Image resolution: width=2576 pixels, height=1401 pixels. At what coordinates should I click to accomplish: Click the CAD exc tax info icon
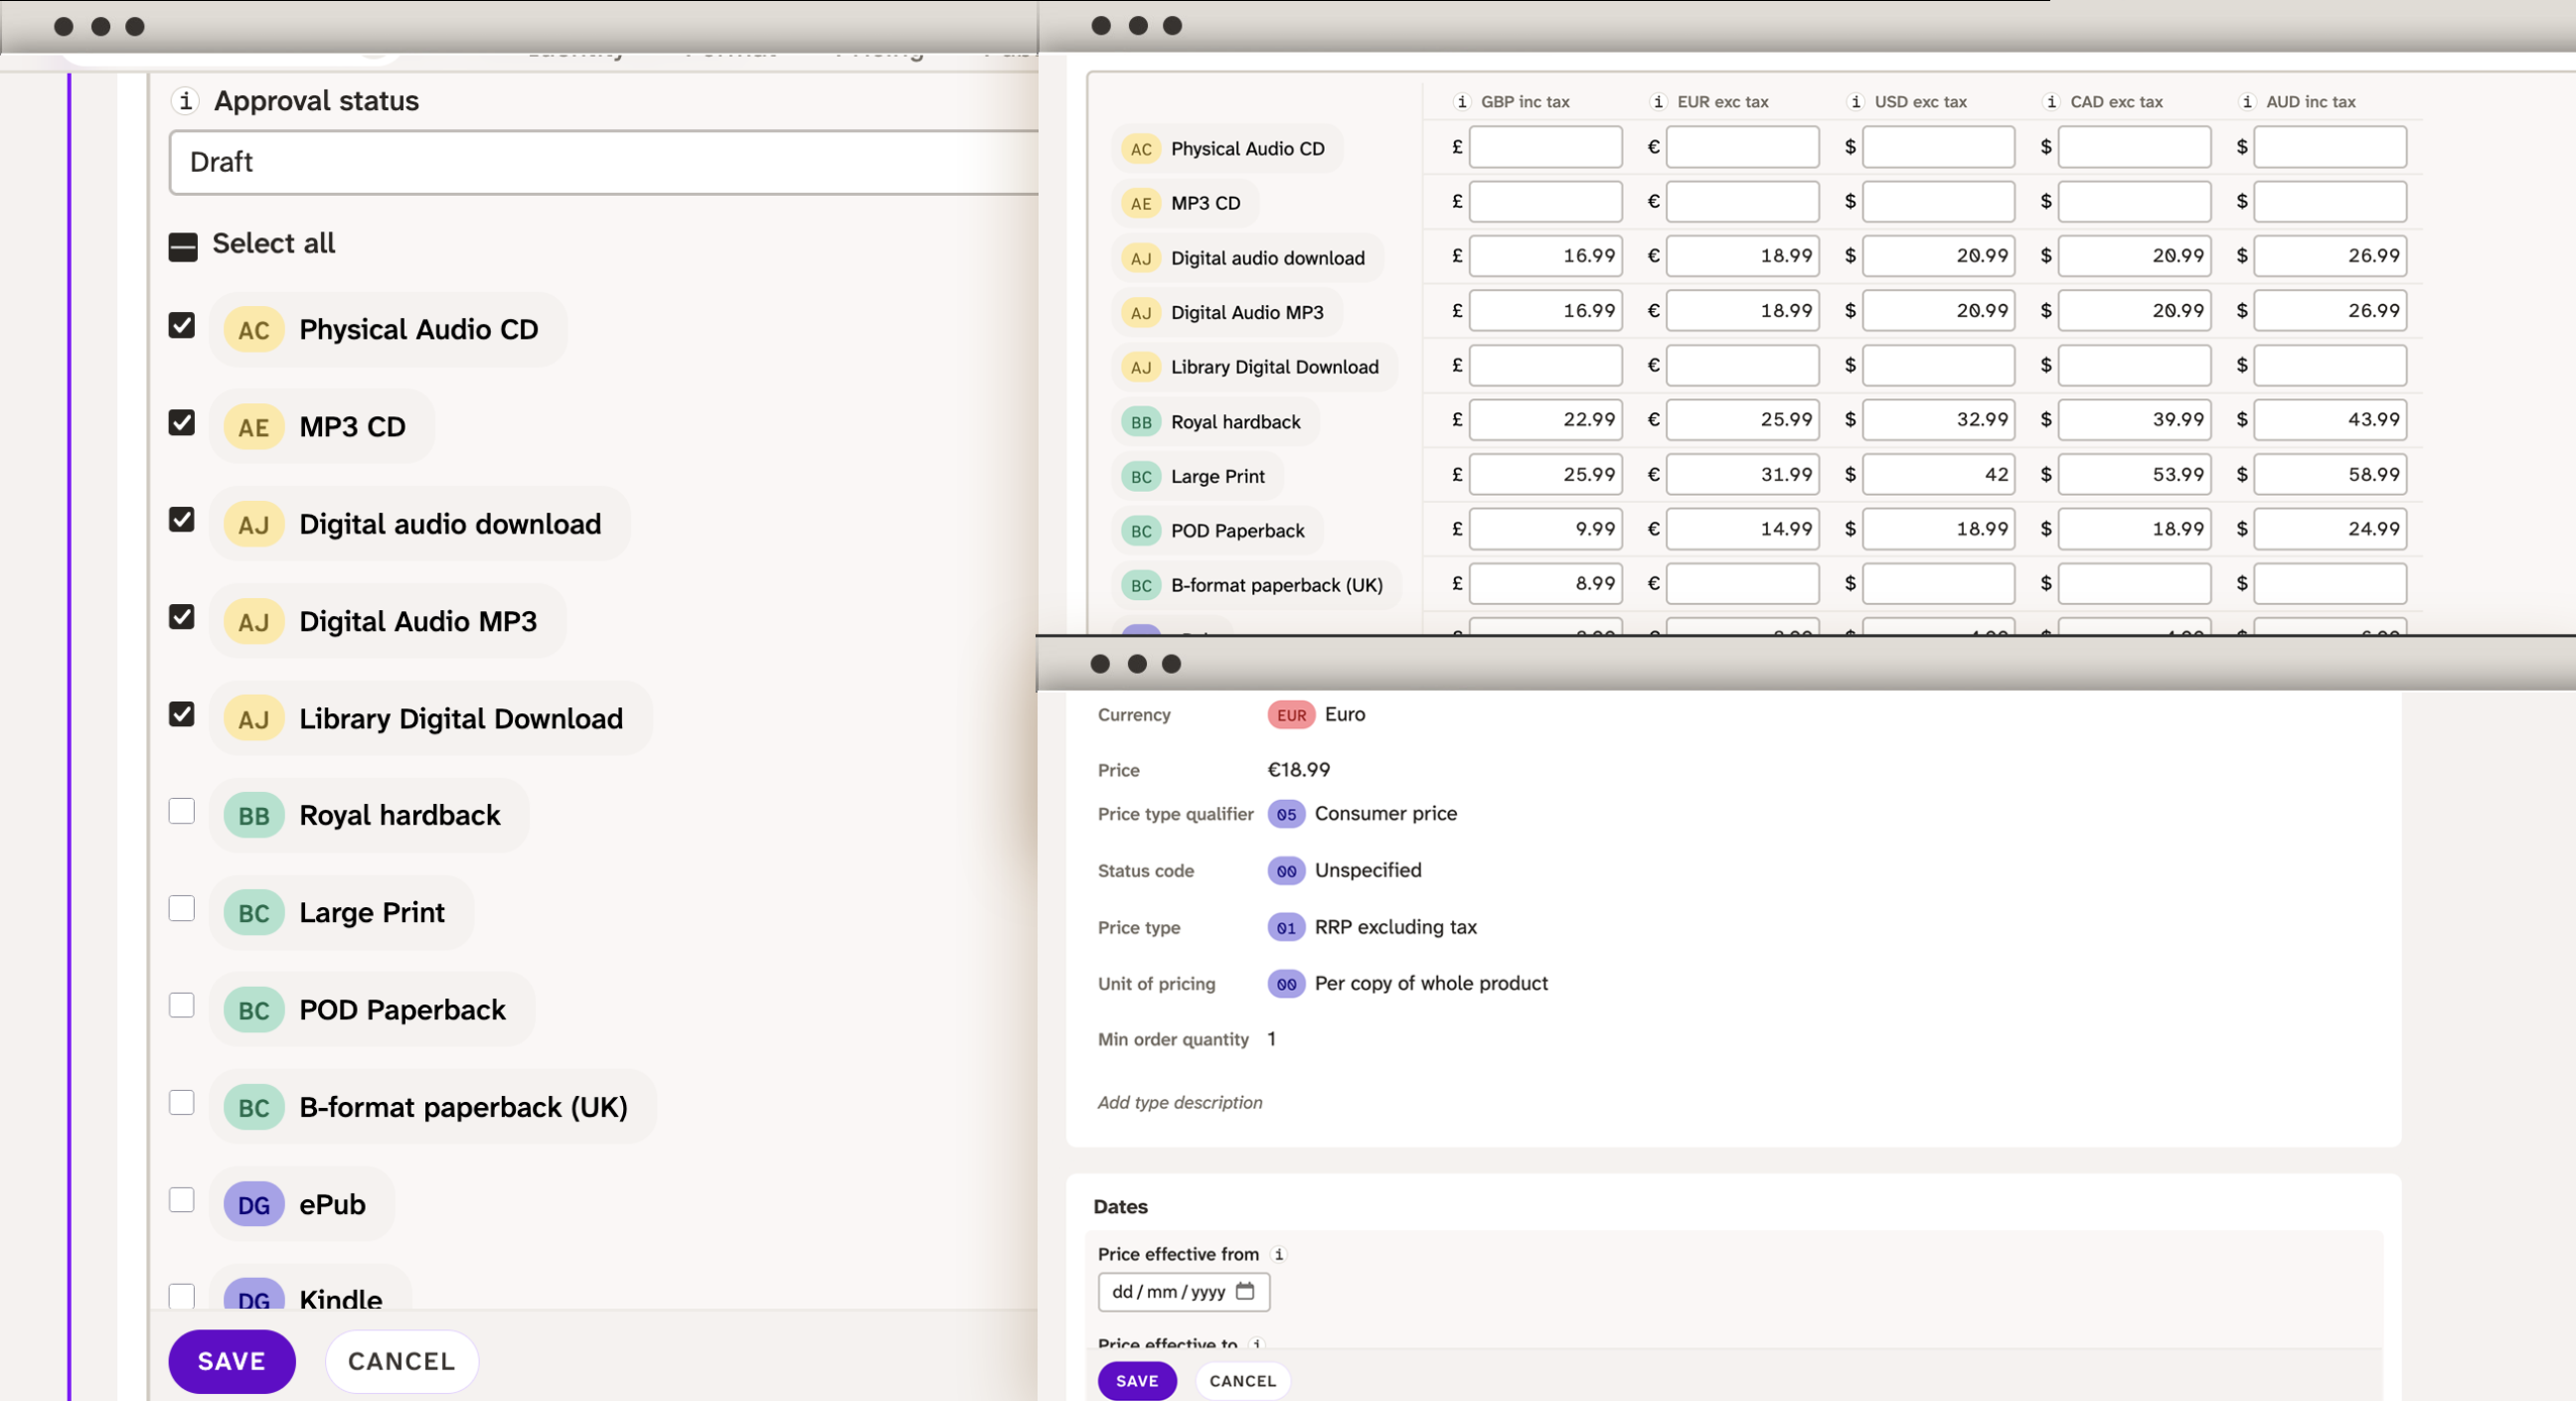tap(2051, 102)
